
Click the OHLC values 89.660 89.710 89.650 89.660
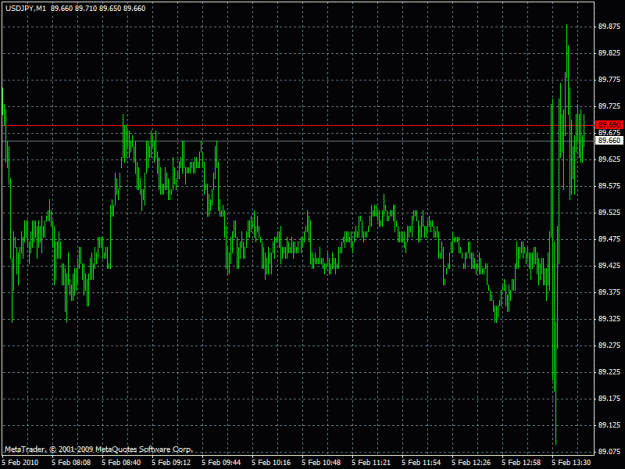[98, 8]
